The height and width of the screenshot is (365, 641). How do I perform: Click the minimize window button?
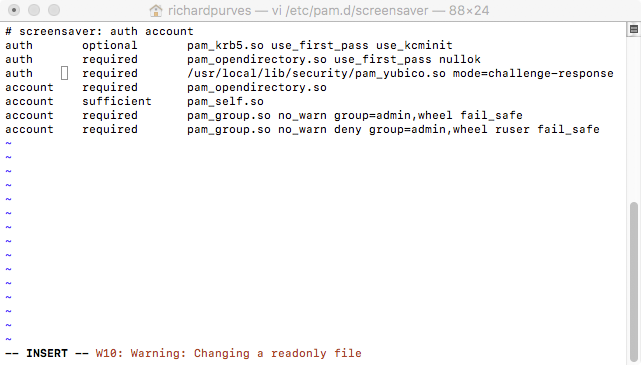pyautogui.click(x=34, y=10)
